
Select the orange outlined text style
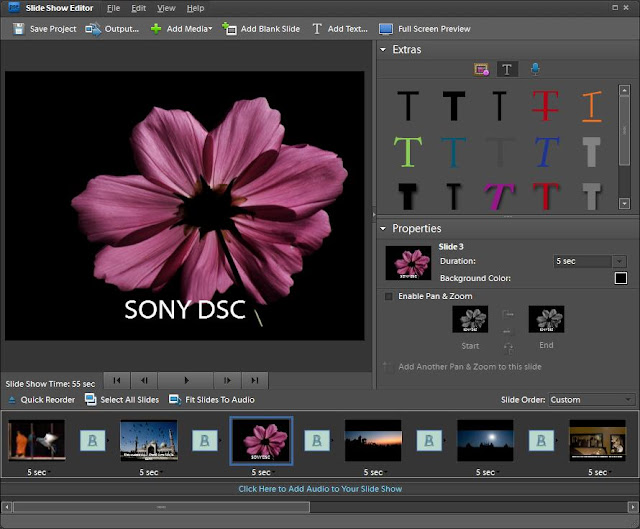(591, 106)
